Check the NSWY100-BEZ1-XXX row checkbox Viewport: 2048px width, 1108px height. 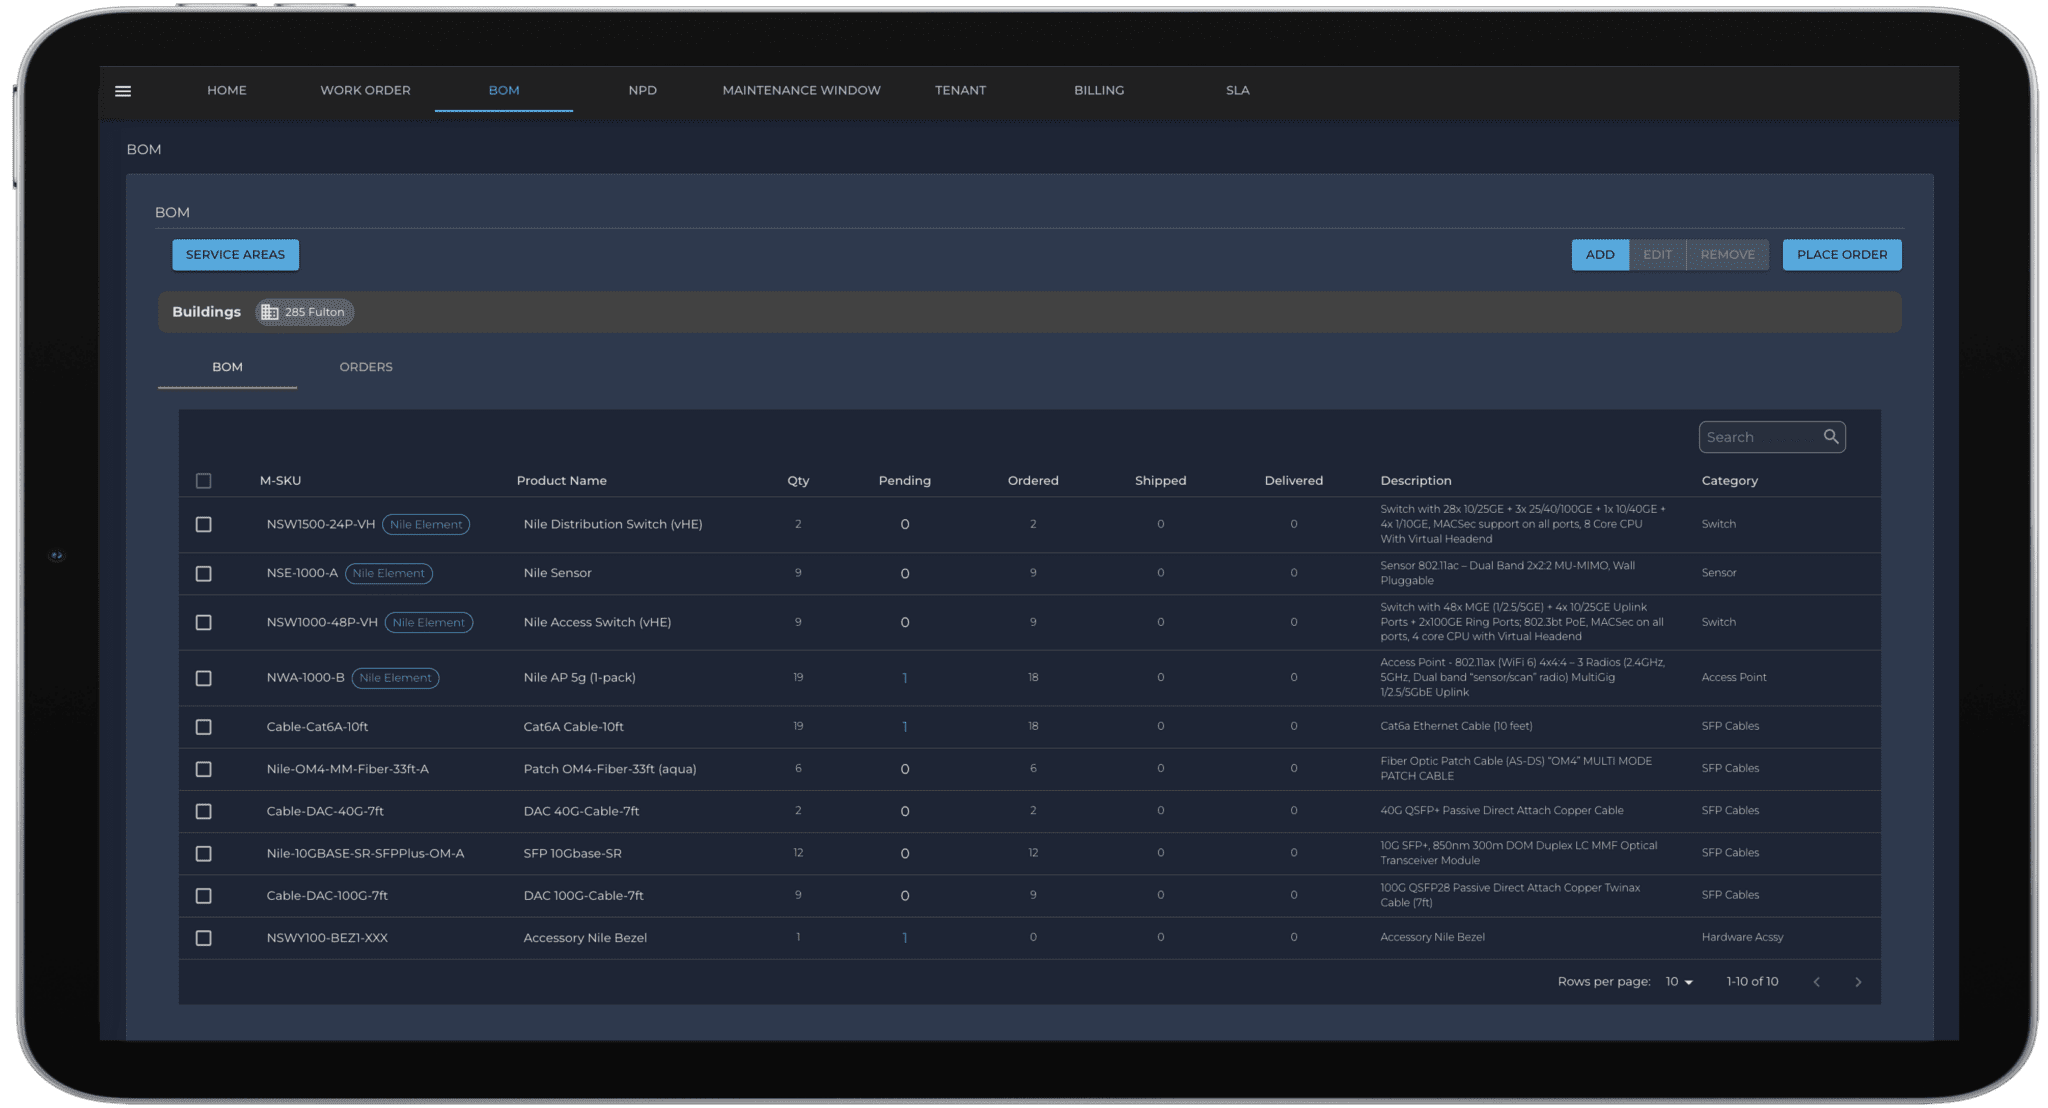pos(204,938)
